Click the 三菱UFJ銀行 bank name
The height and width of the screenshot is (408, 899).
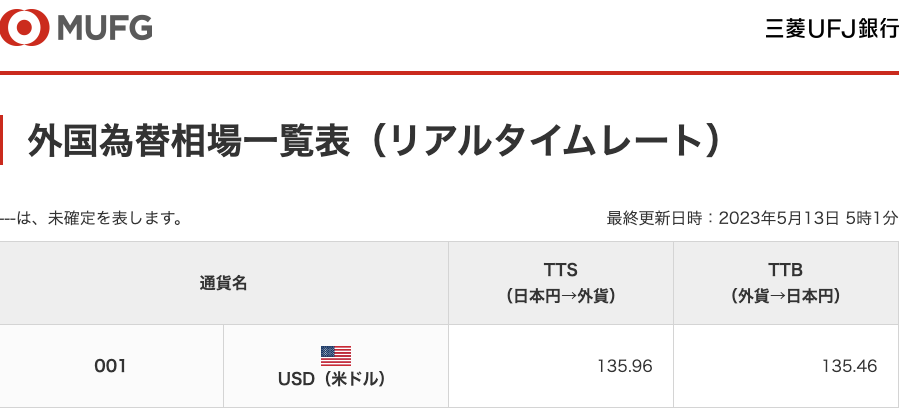[x=831, y=29]
